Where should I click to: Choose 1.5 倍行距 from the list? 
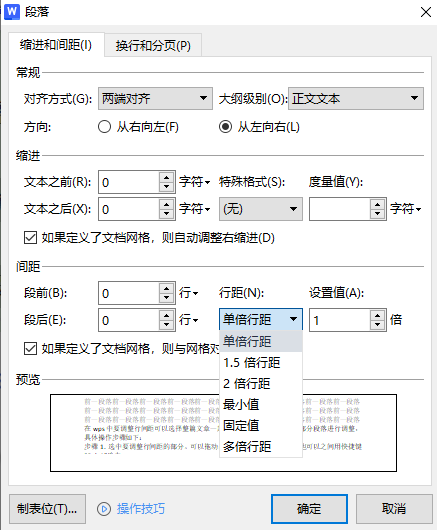(x=261, y=362)
